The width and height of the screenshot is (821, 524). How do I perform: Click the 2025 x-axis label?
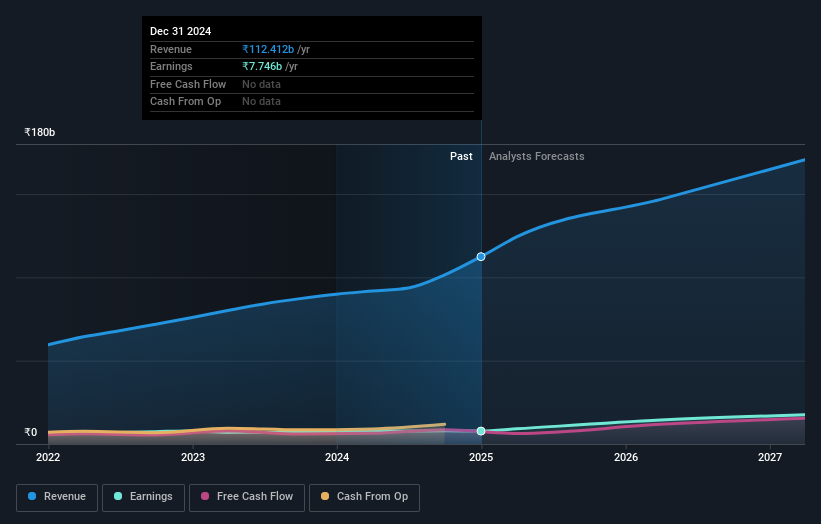click(x=481, y=457)
